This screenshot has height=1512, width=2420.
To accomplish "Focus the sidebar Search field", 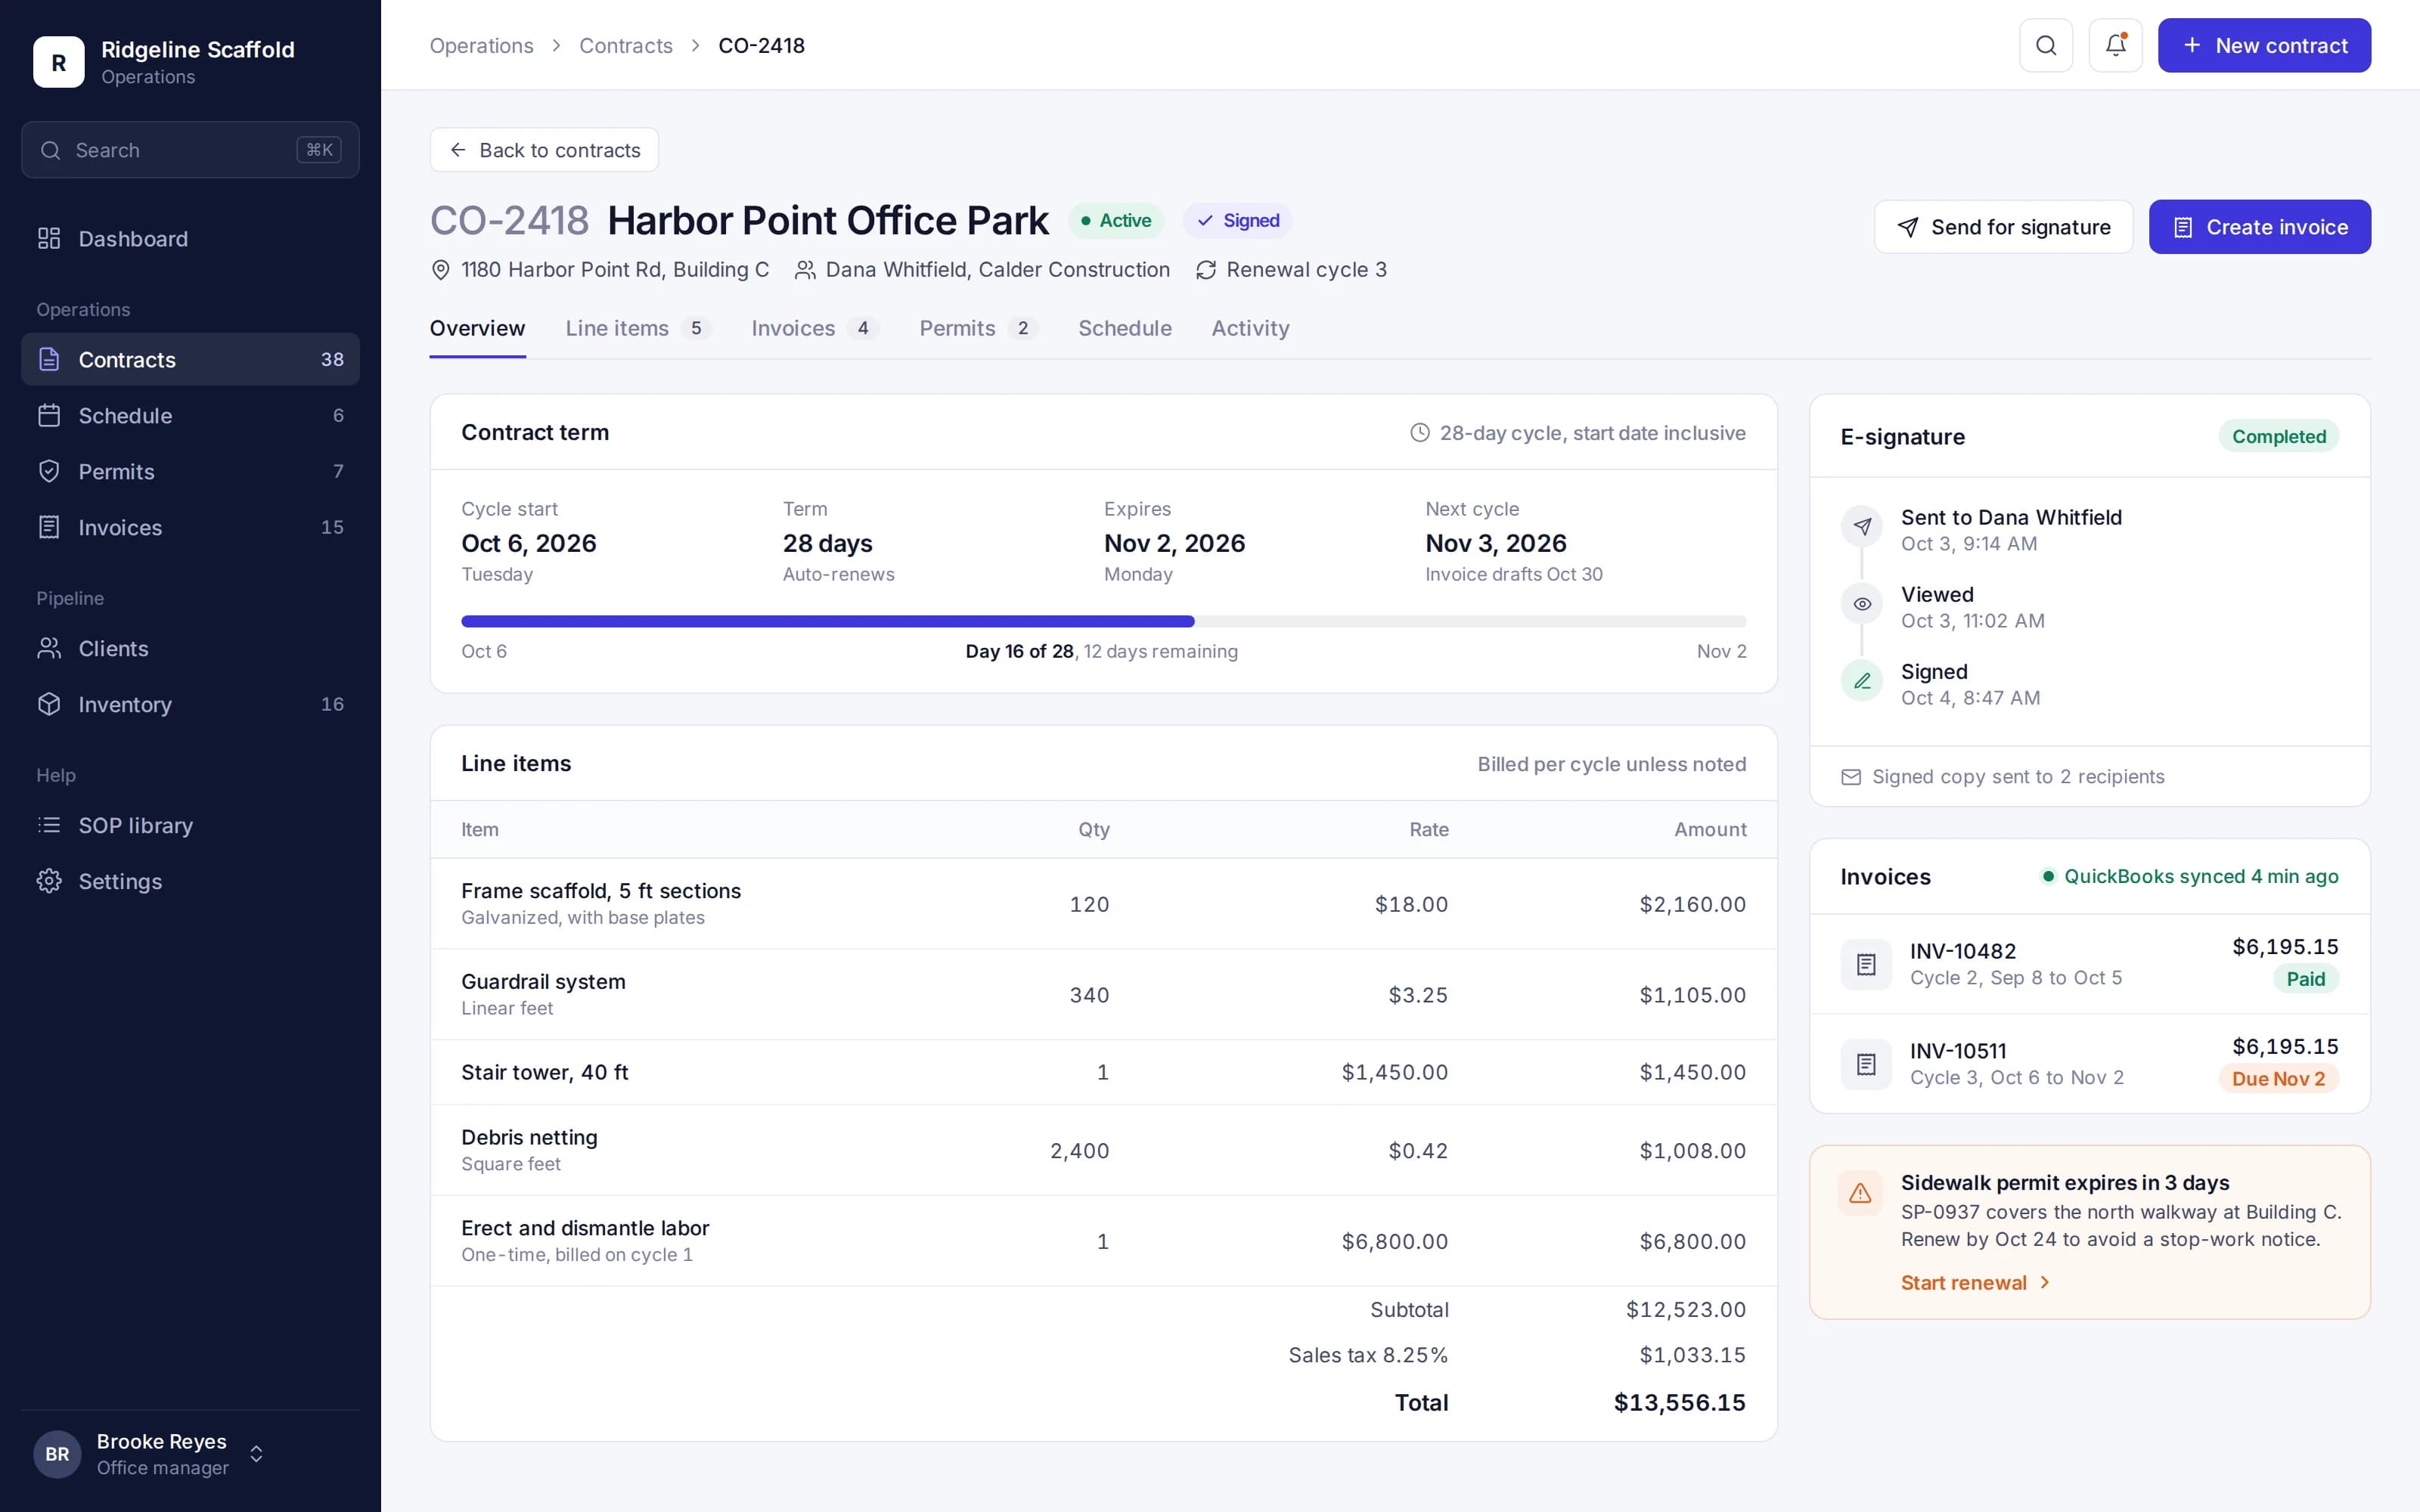I will [x=190, y=150].
